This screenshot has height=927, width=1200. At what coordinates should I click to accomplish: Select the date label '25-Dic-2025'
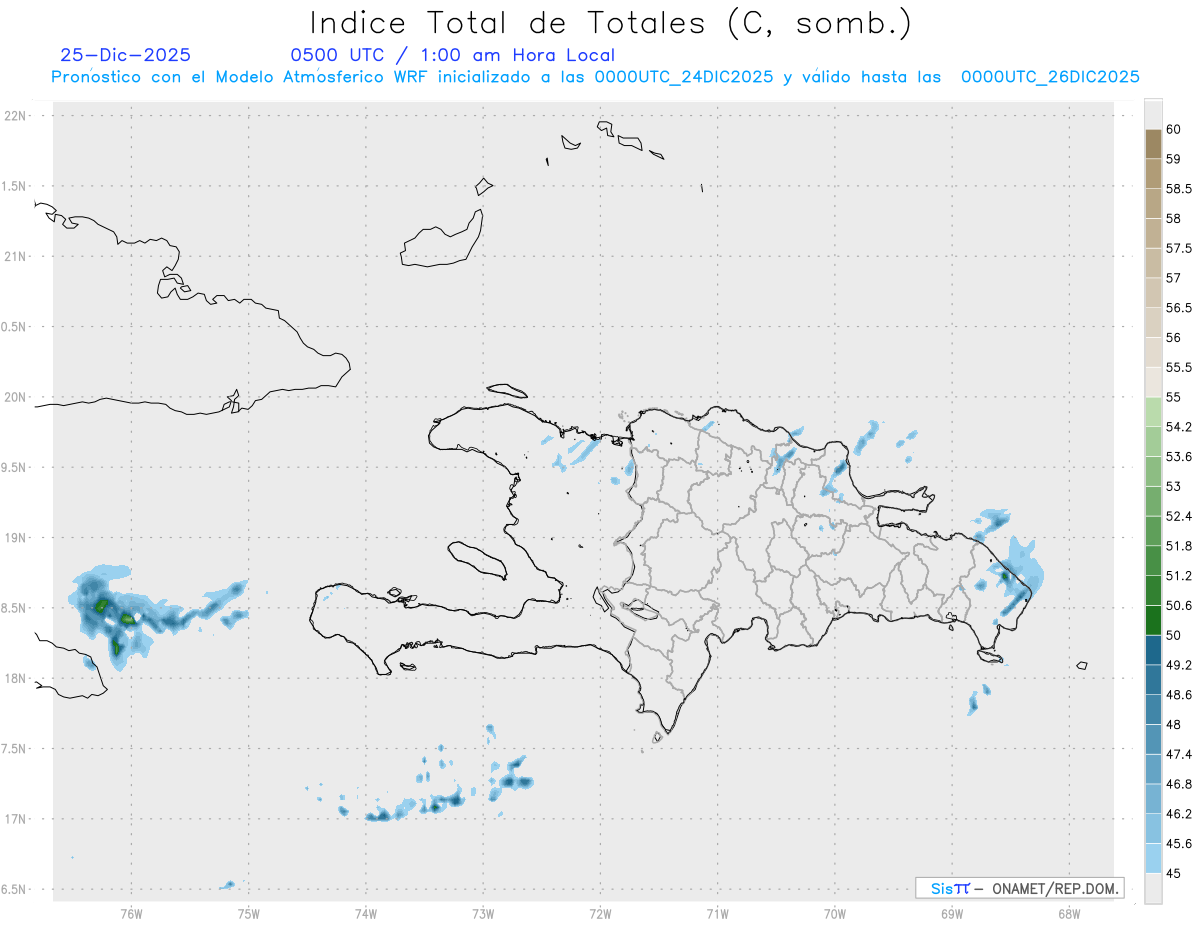tap(125, 55)
